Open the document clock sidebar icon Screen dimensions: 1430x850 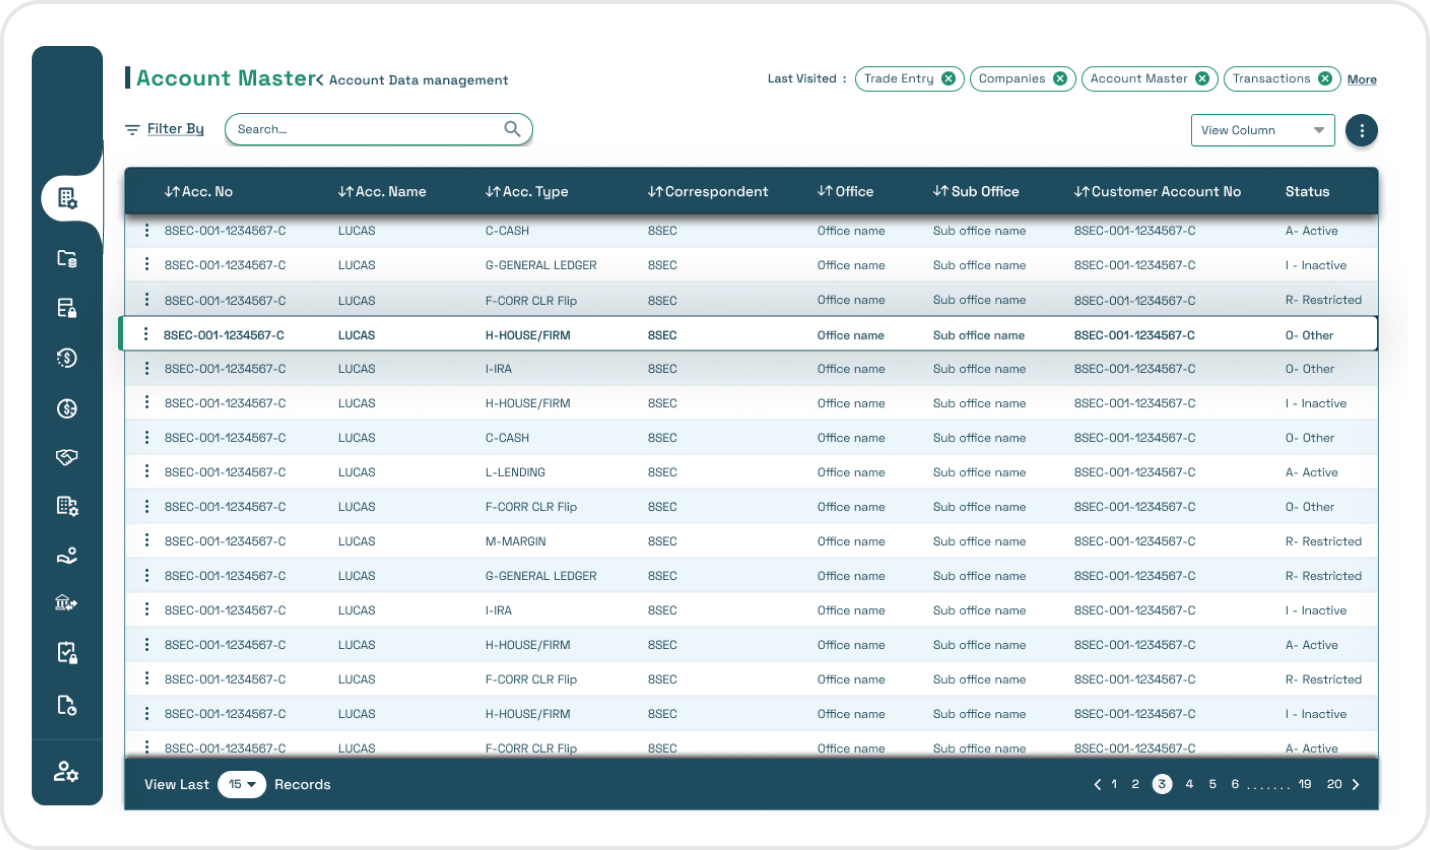67,705
